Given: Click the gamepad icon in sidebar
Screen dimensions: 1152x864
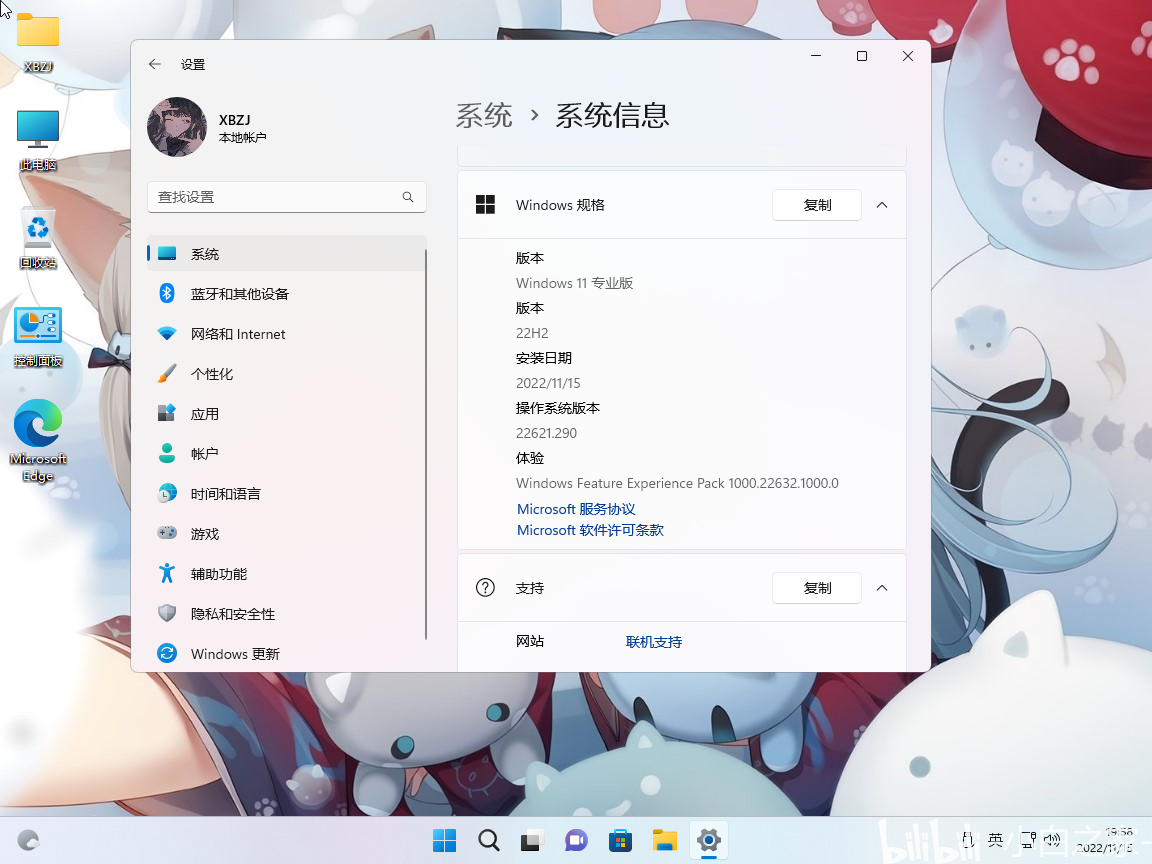Looking at the screenshot, I should click(x=167, y=533).
